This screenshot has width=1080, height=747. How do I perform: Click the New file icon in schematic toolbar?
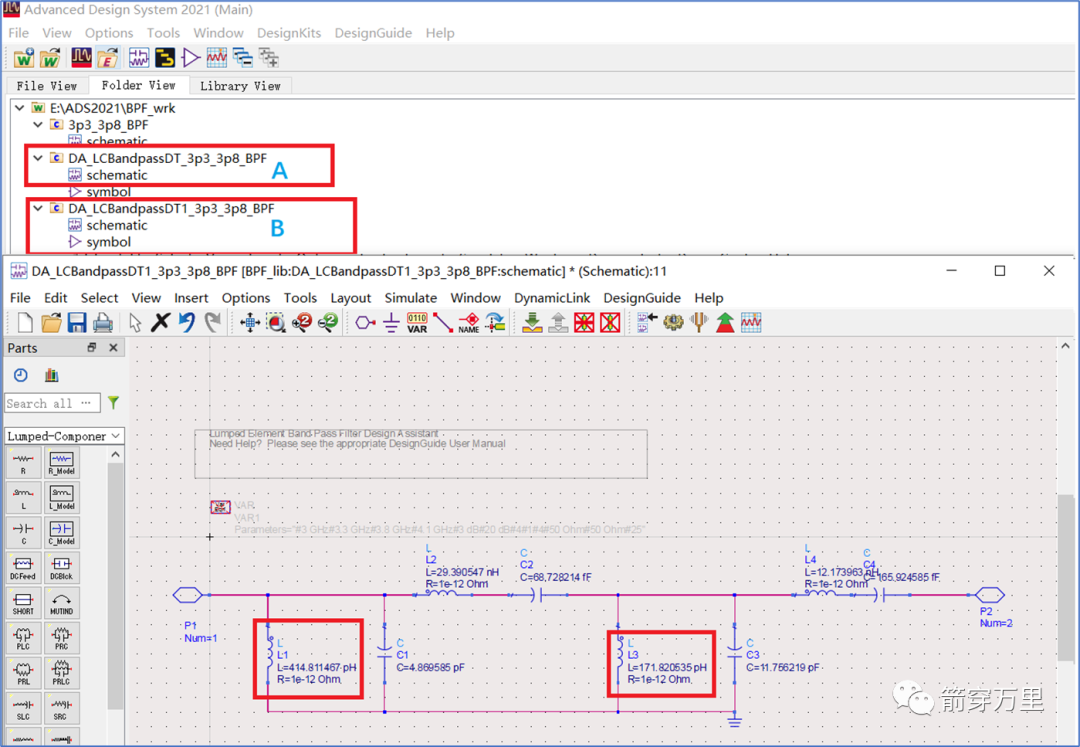pos(25,322)
